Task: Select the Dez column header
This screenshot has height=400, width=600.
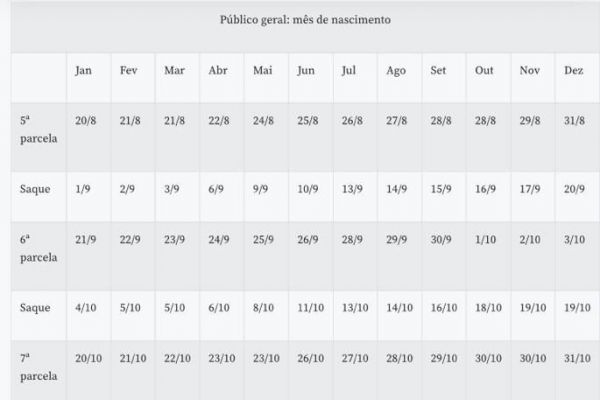Action: click(573, 70)
